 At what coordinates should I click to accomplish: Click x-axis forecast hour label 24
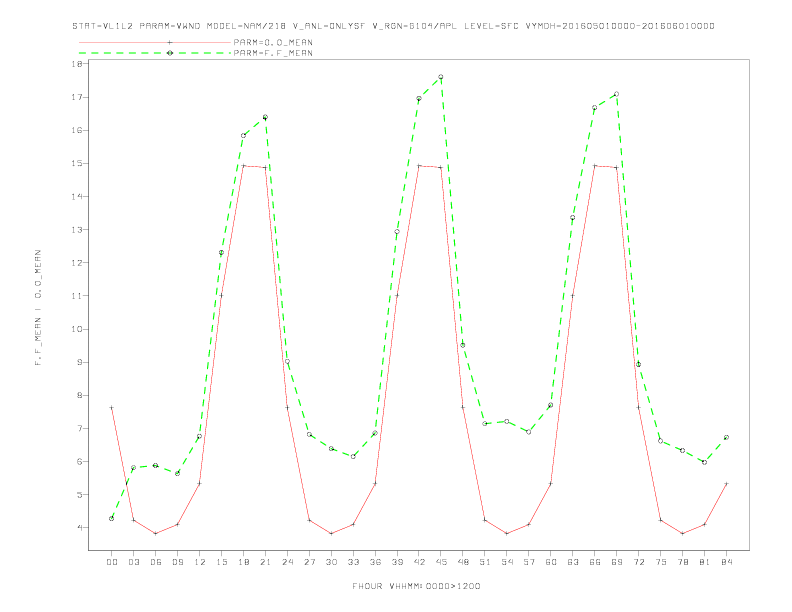point(287,562)
